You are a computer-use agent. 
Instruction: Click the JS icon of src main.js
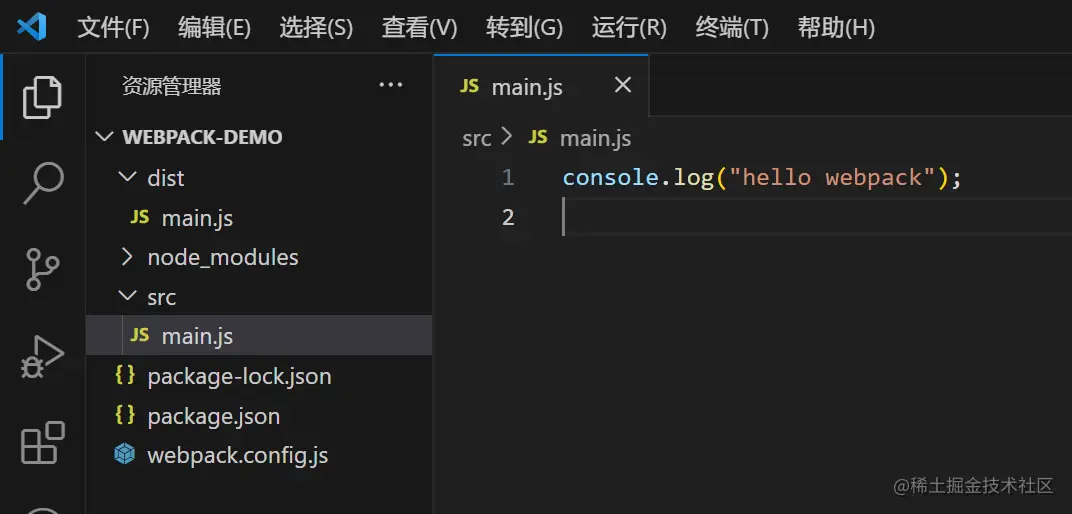pyautogui.click(x=139, y=335)
